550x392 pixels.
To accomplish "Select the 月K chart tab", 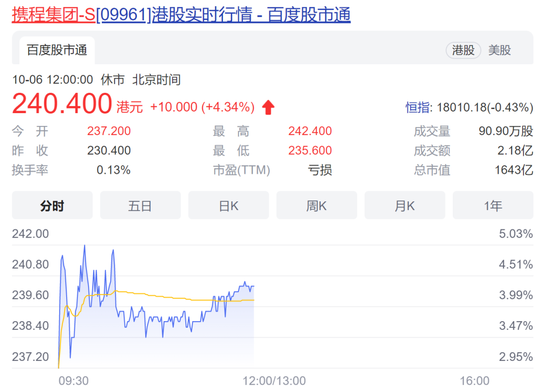I will point(405,205).
